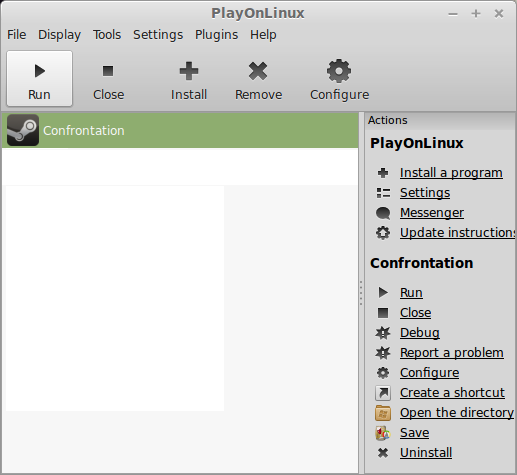
Task: Open the Help menu
Action: (x=263, y=35)
